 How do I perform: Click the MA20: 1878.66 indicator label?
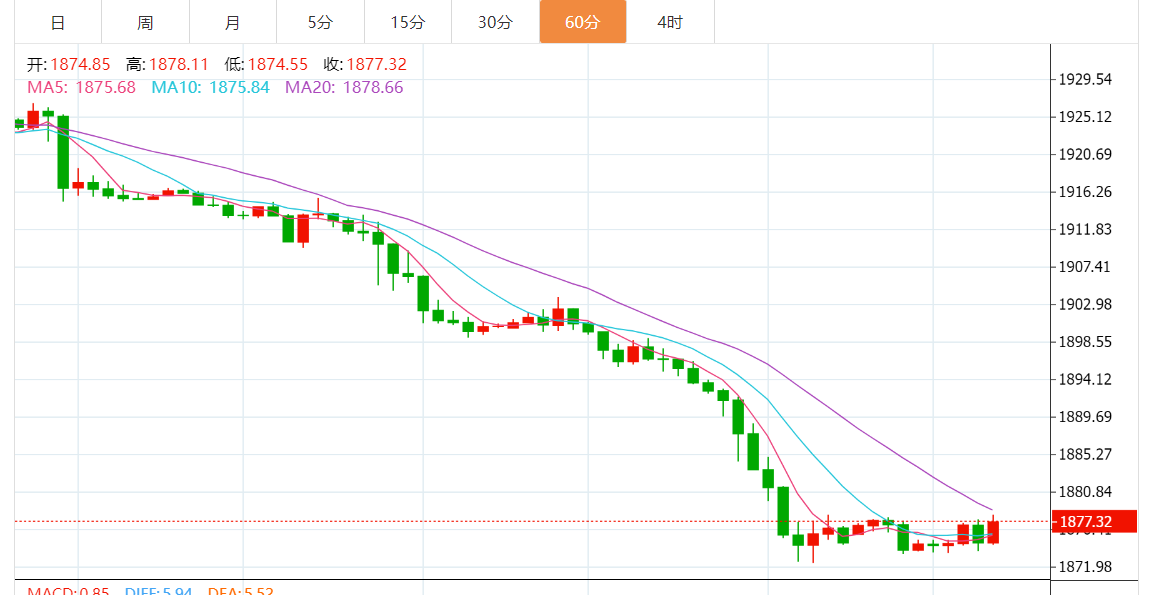[x=345, y=87]
